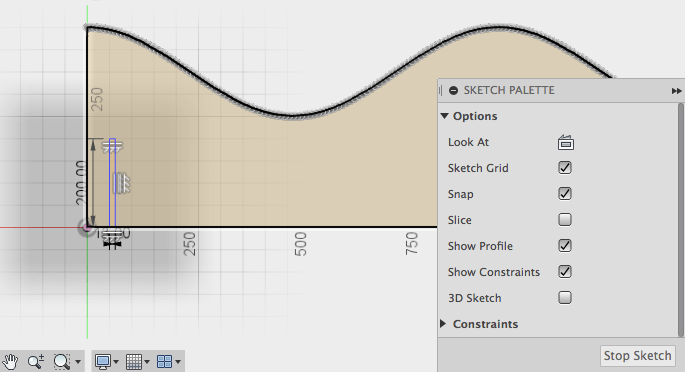685x372 pixels.
Task: Click the 3D Sketch label
Action: [474, 298]
